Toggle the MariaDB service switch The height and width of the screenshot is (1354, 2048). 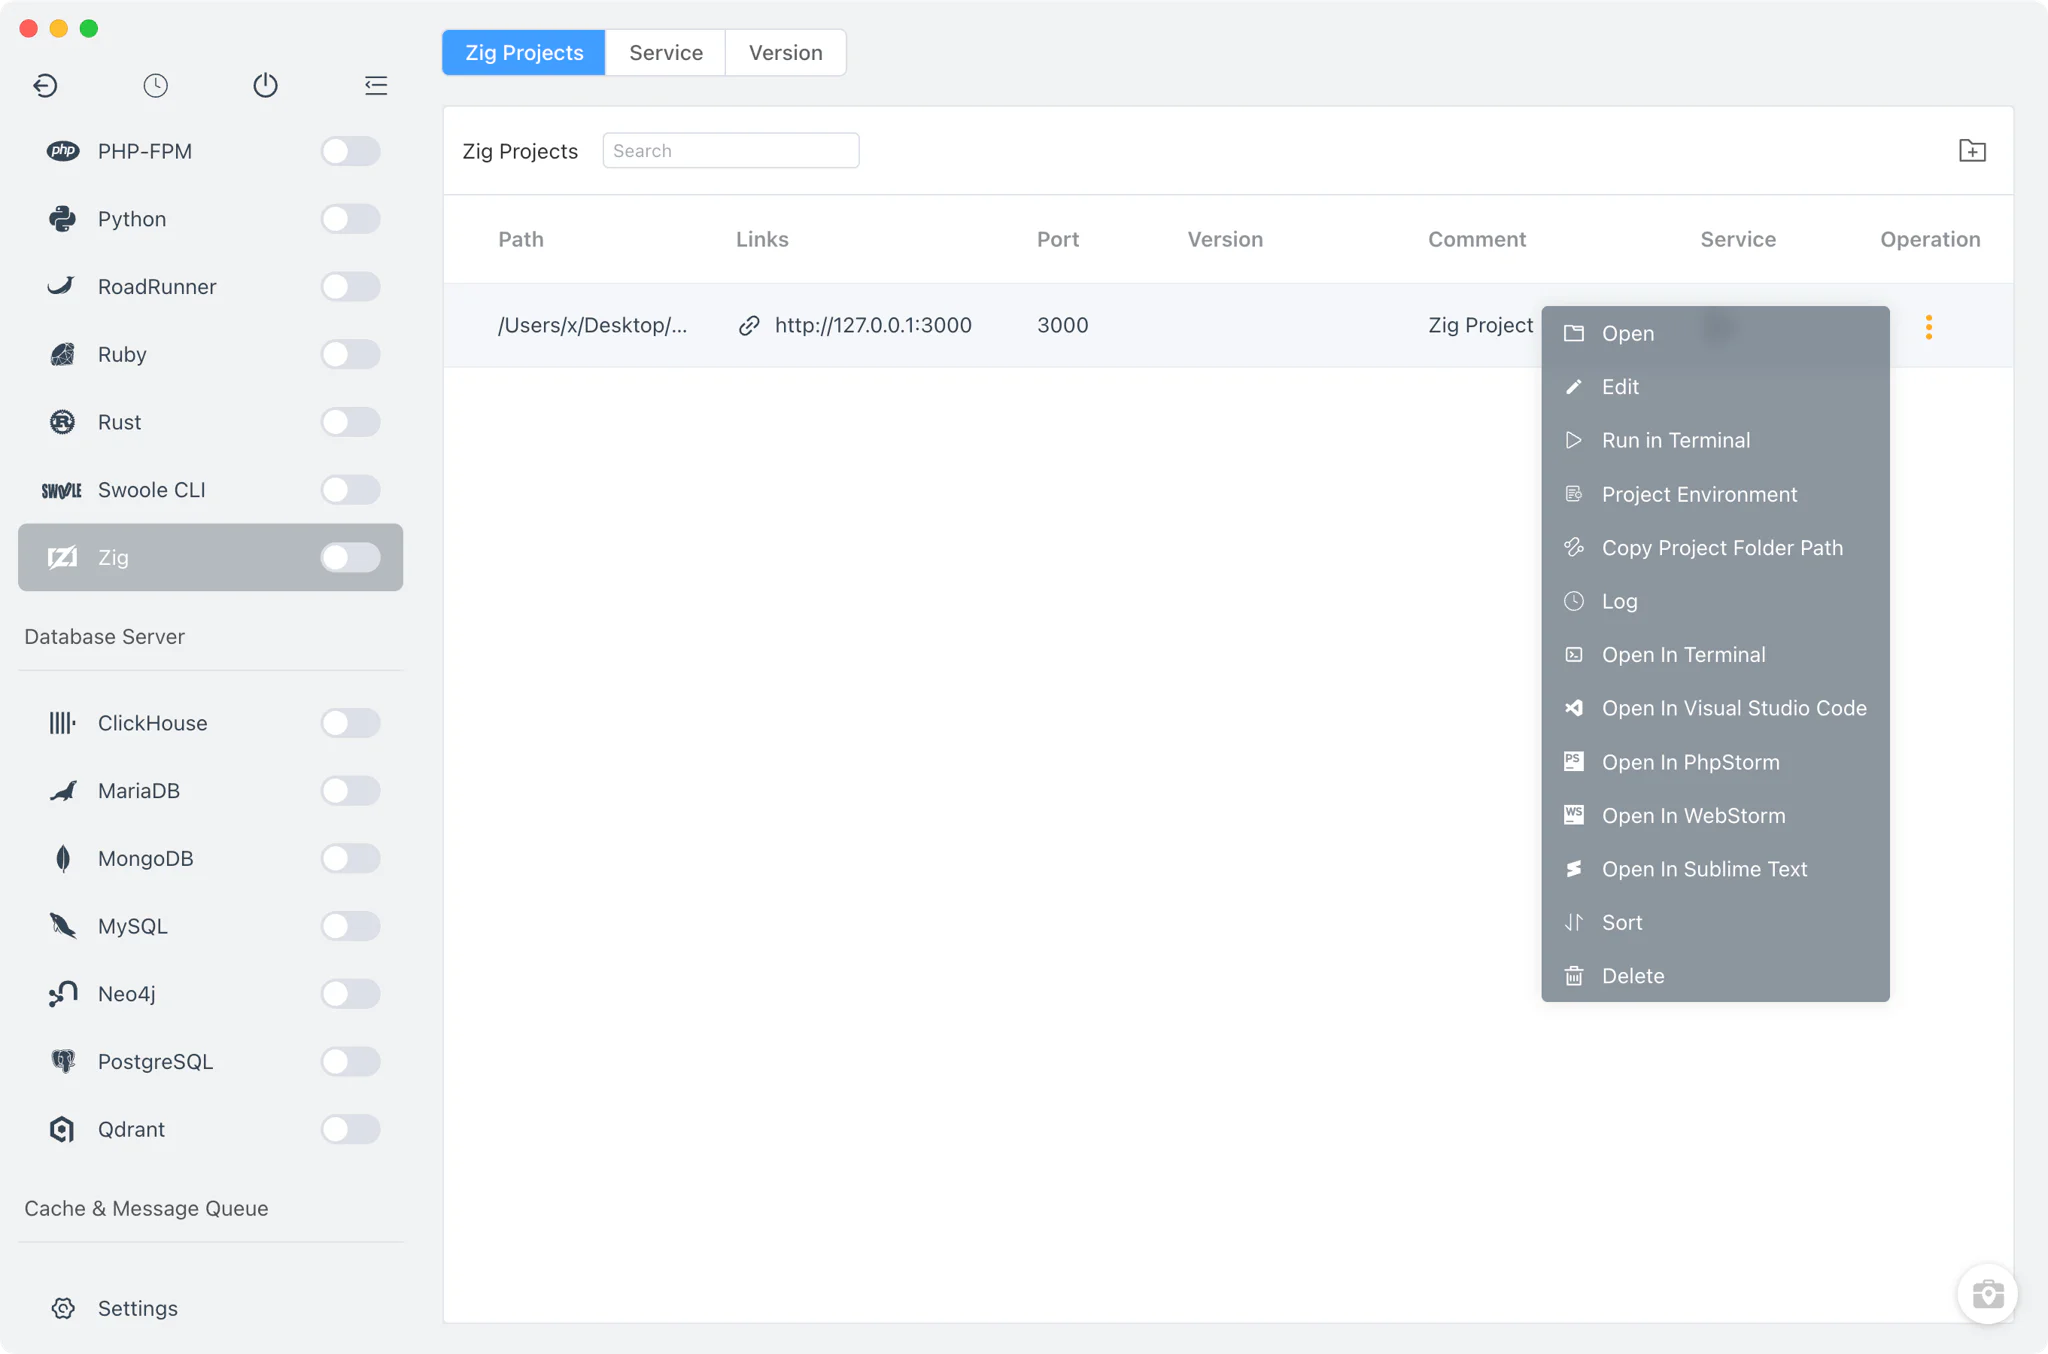coord(350,791)
